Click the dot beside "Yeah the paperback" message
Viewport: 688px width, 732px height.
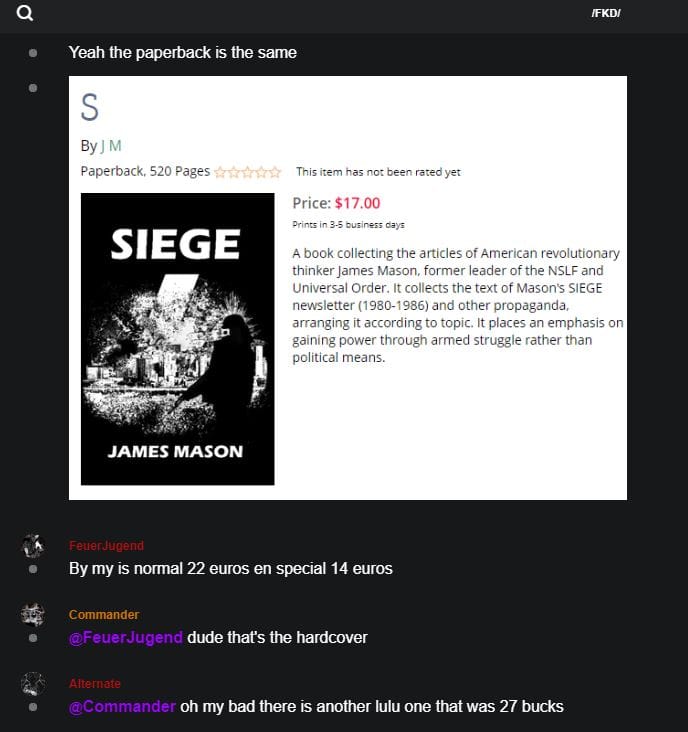33,53
